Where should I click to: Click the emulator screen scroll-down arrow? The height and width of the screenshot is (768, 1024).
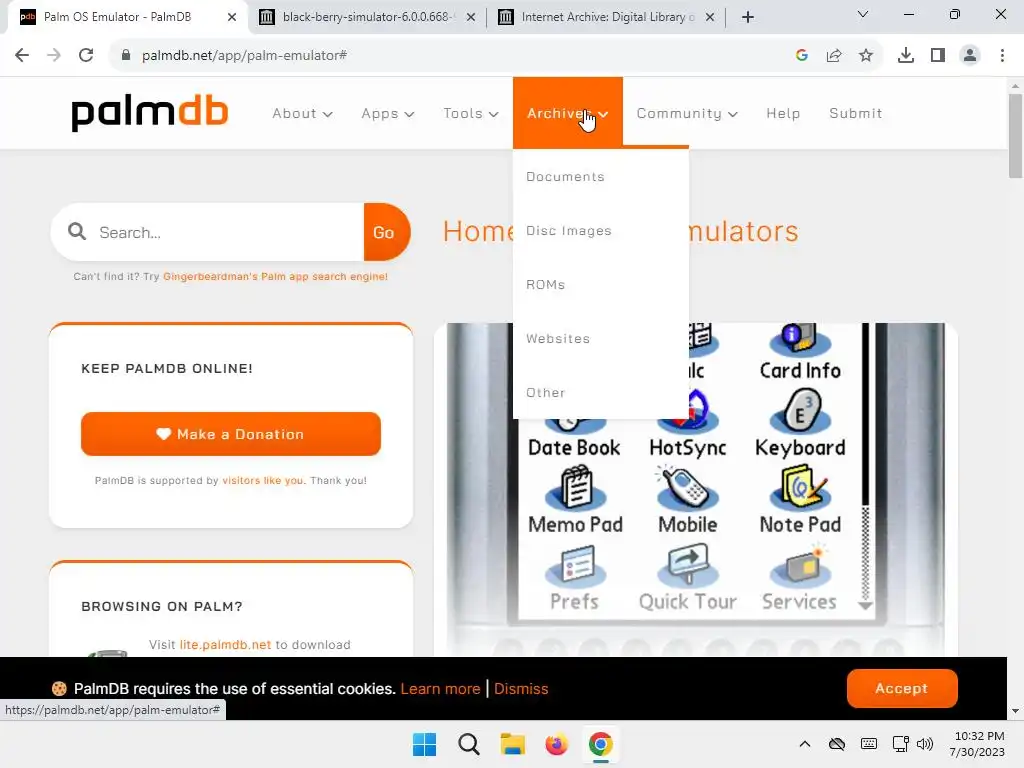coord(865,605)
